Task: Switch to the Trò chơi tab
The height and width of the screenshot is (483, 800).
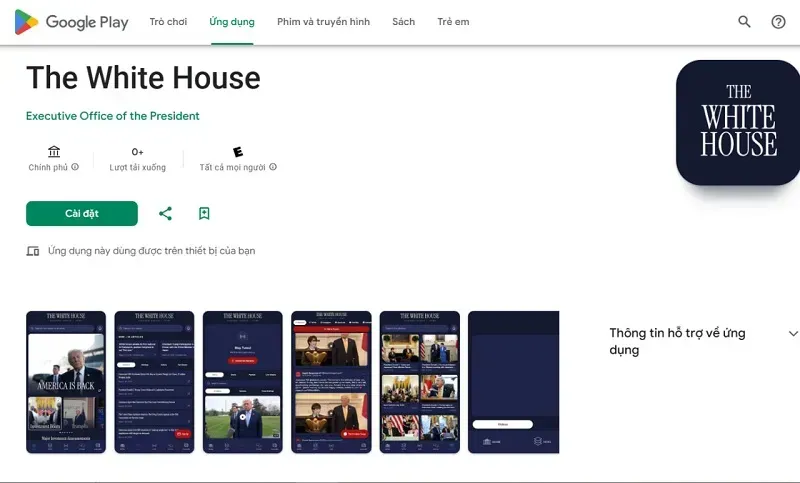Action: (168, 22)
